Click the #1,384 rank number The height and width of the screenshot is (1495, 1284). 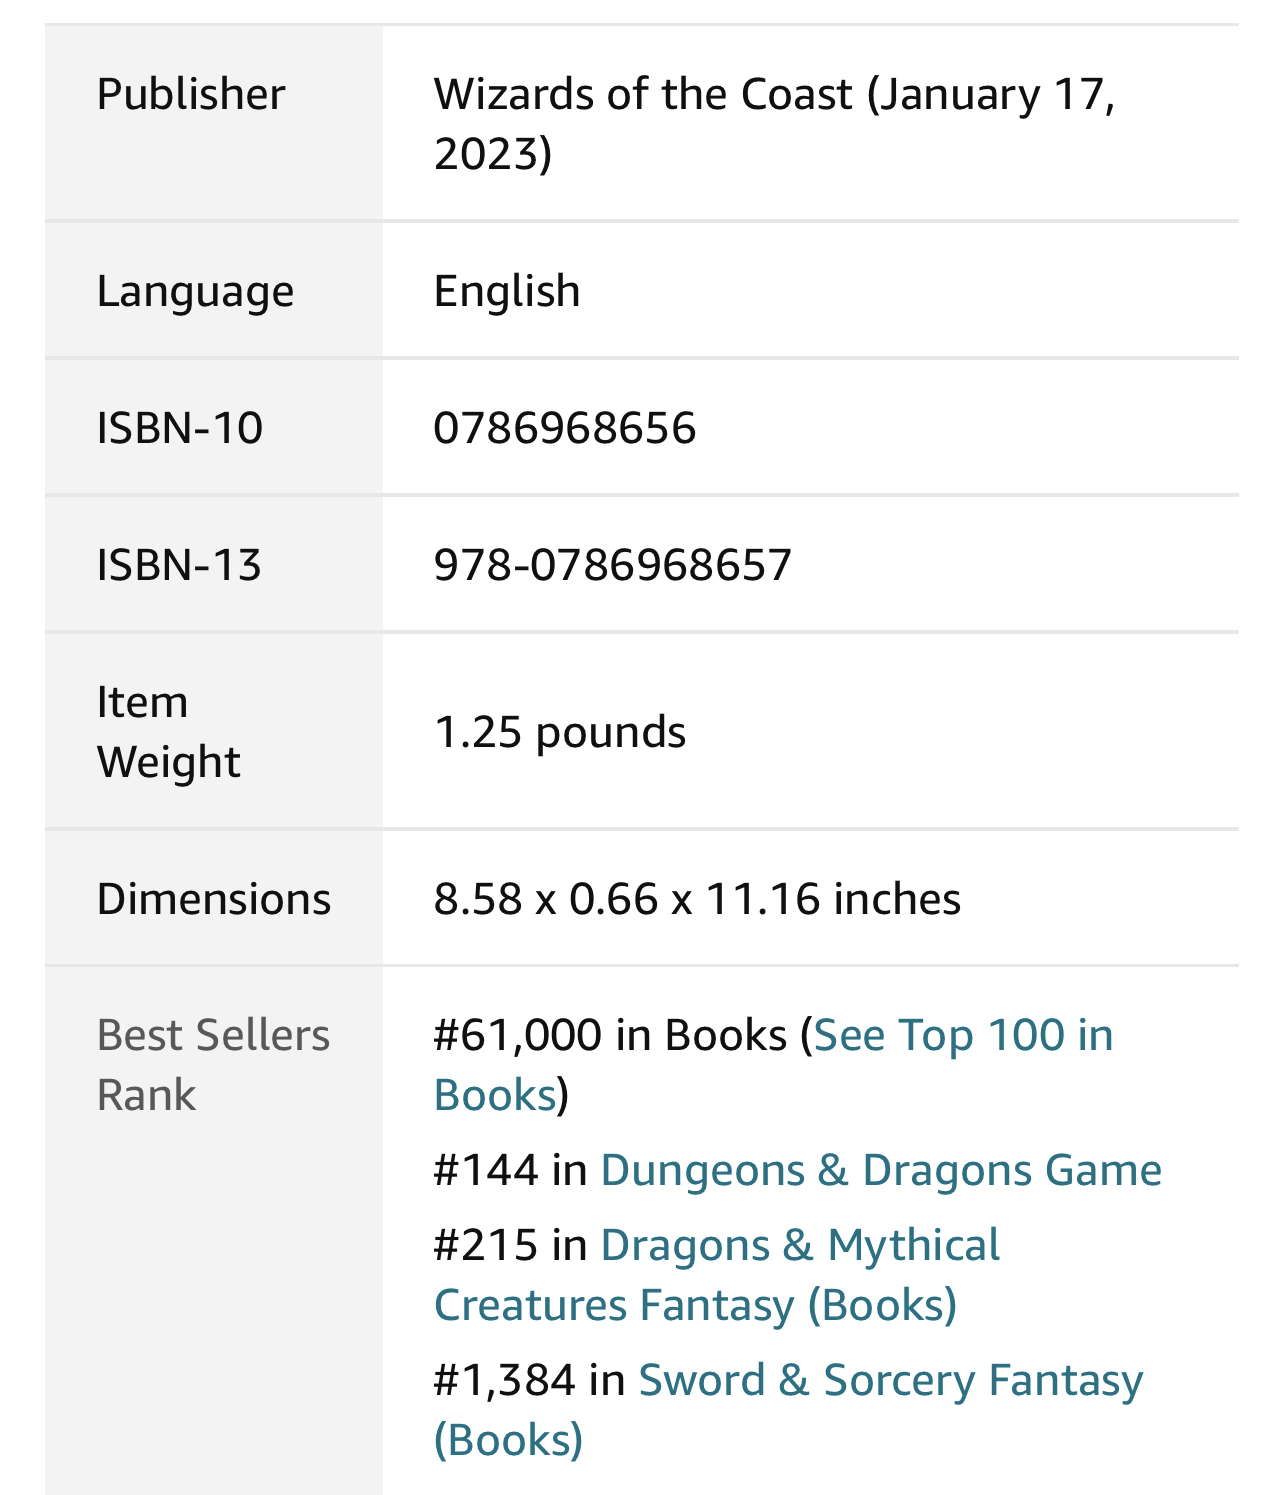tap(504, 1381)
